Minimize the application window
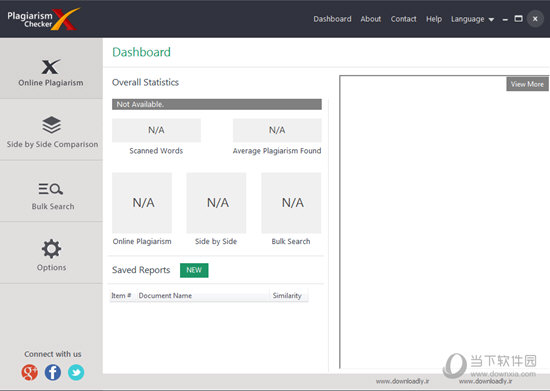The width and height of the screenshot is (550, 391). (x=505, y=19)
